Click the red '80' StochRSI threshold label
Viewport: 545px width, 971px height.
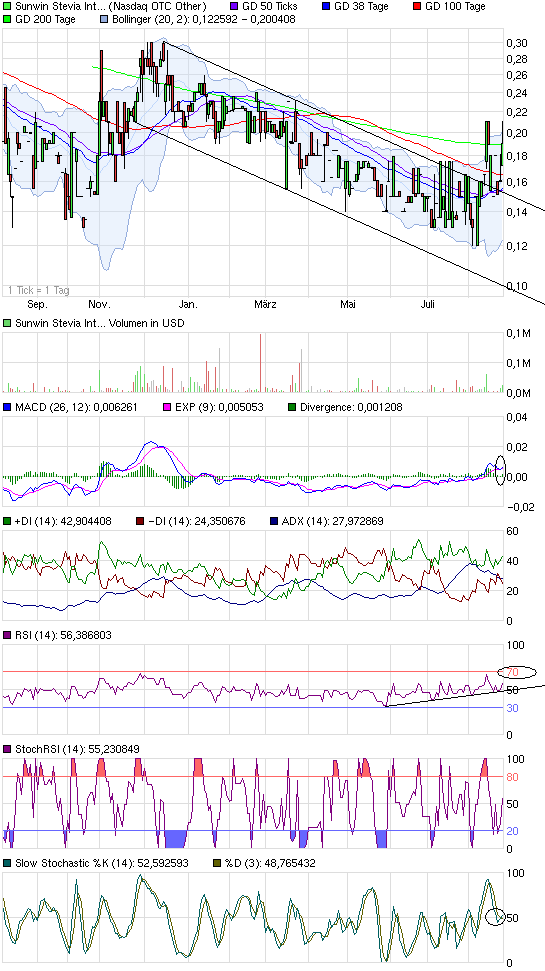tap(513, 777)
